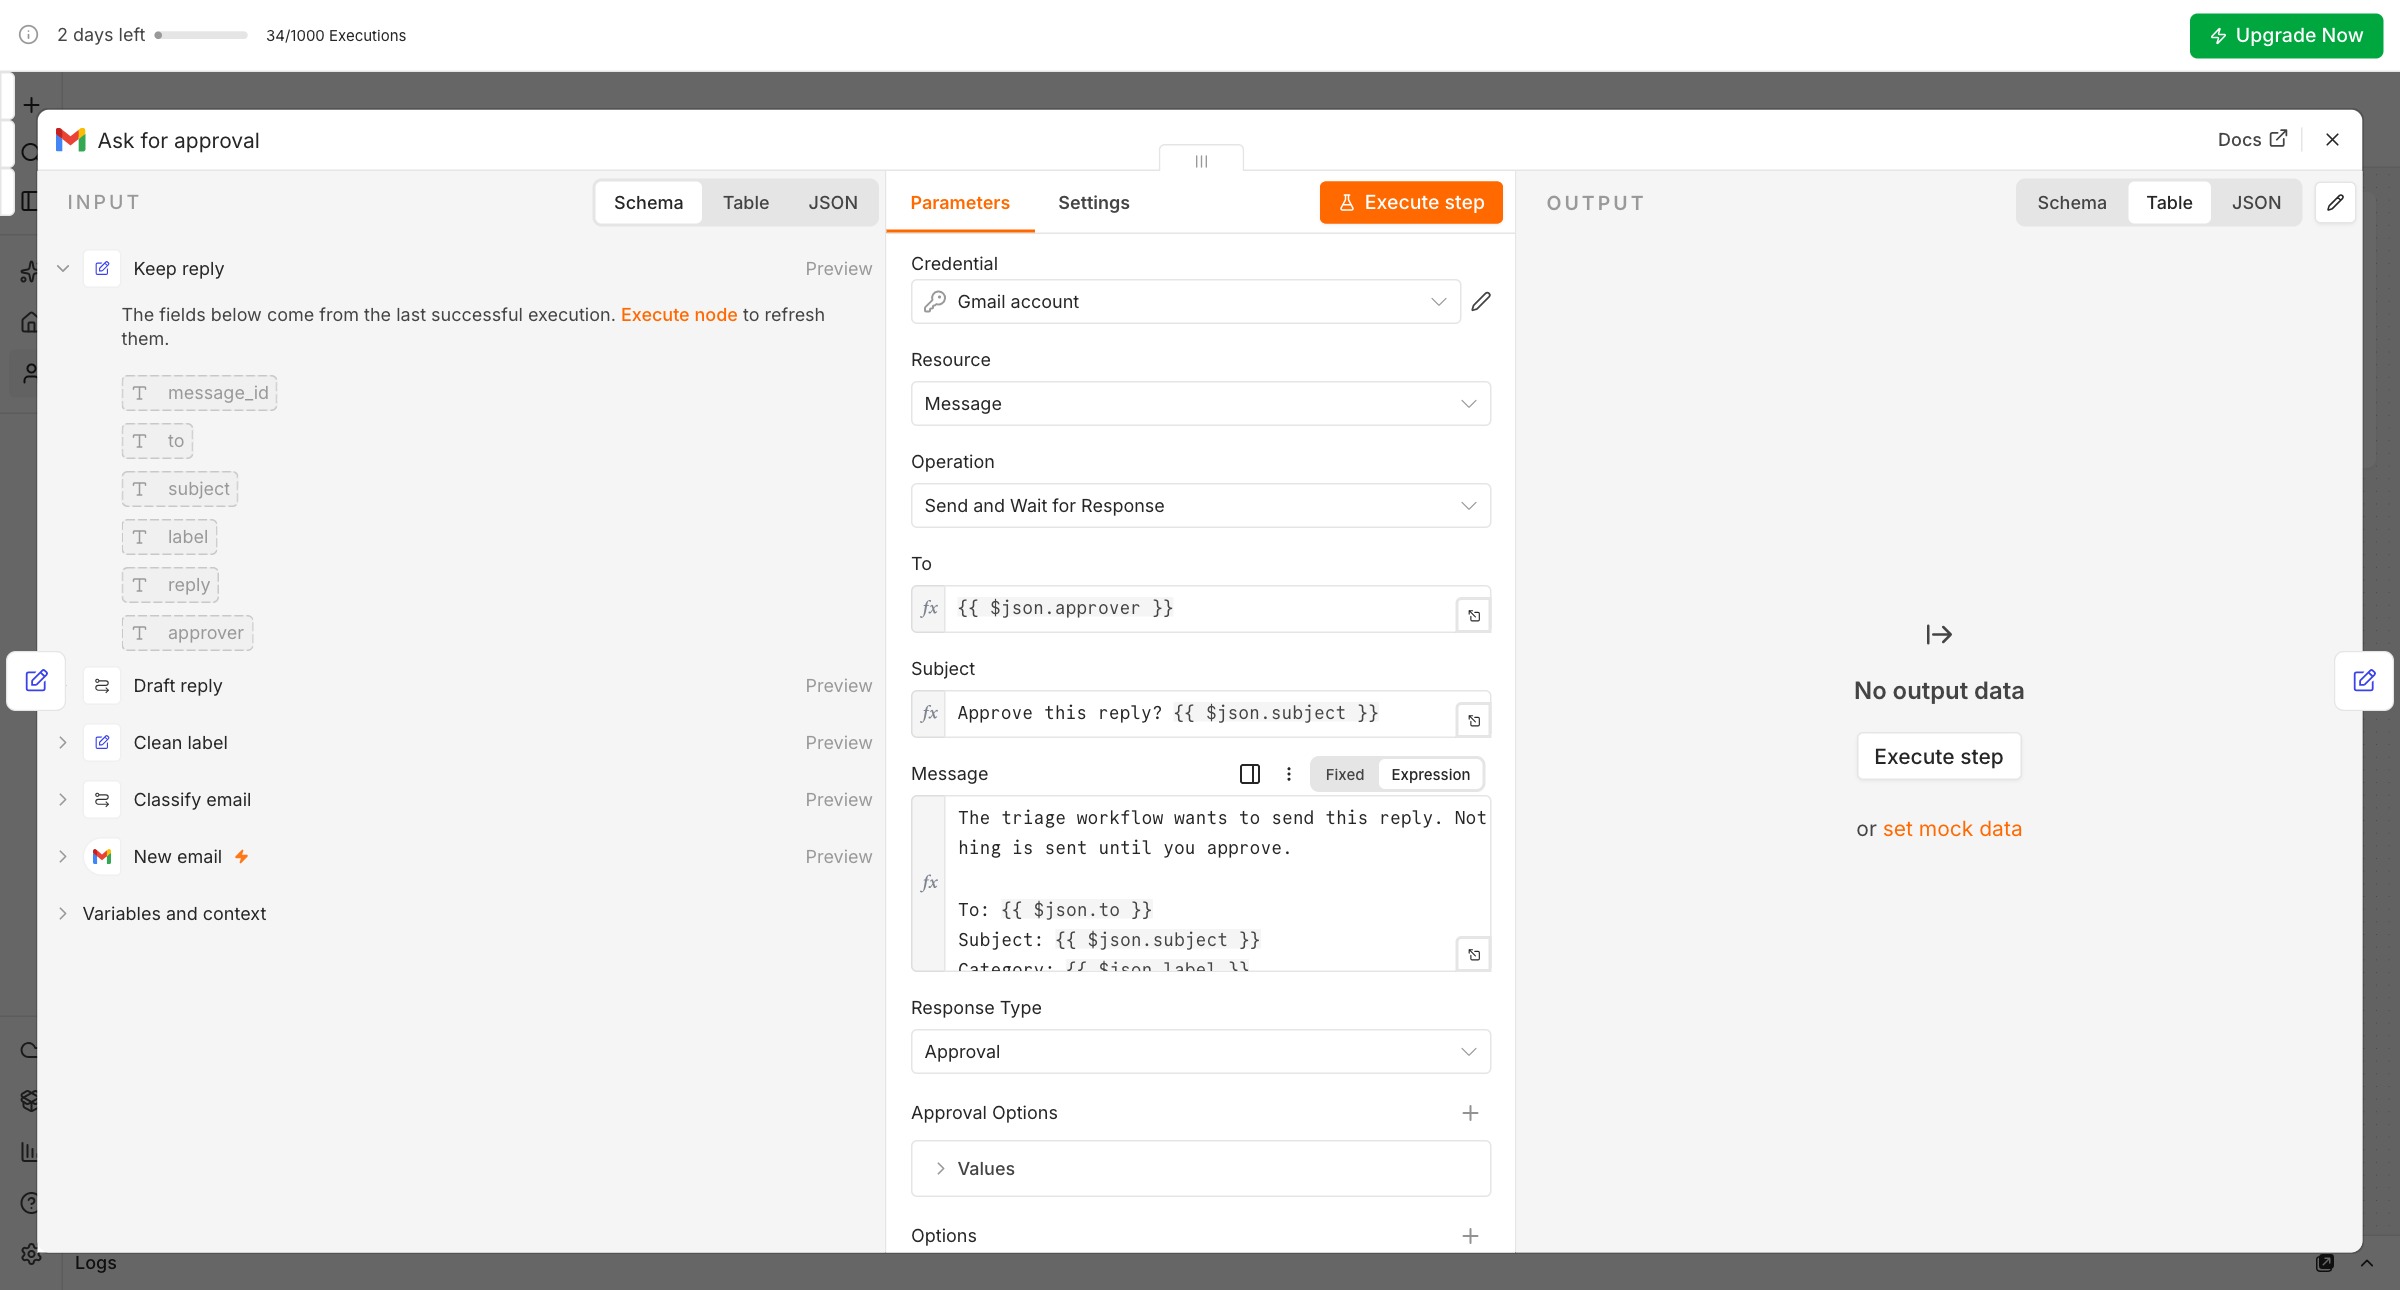2400x1290 pixels.
Task: Open the Parameters tab
Action: coord(960,203)
